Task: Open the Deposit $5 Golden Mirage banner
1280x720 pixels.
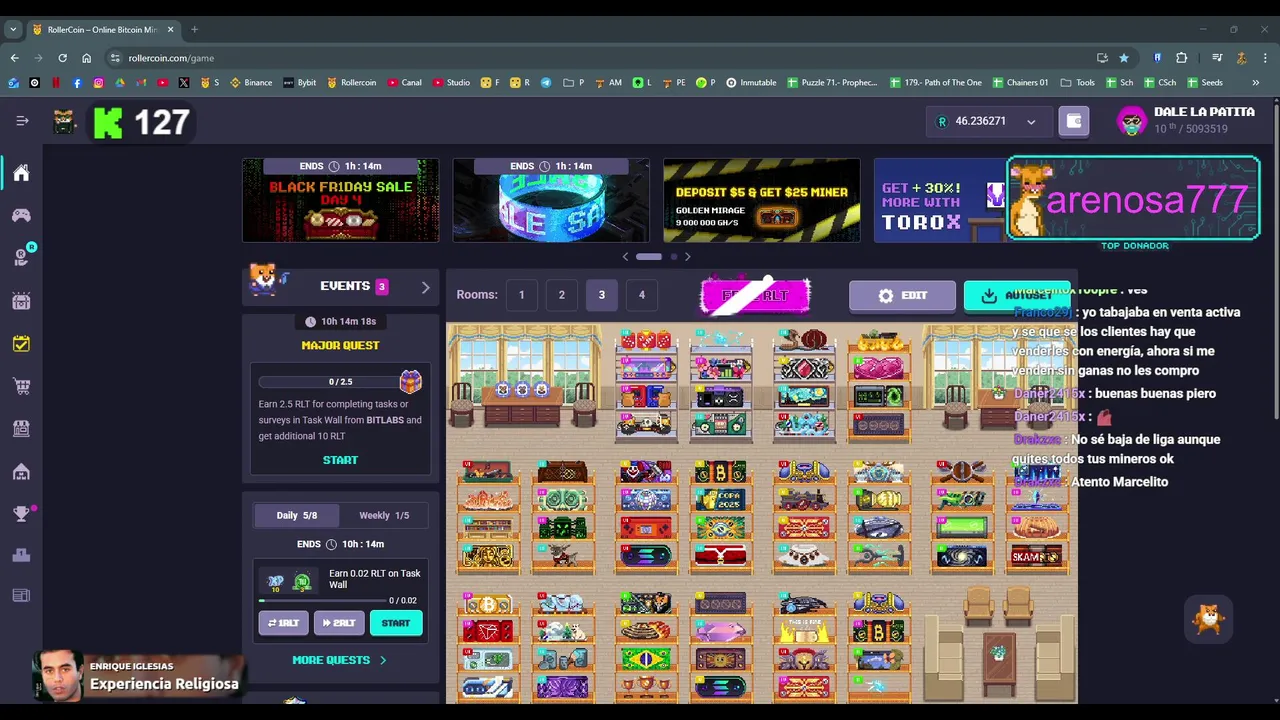Action: tap(761, 200)
